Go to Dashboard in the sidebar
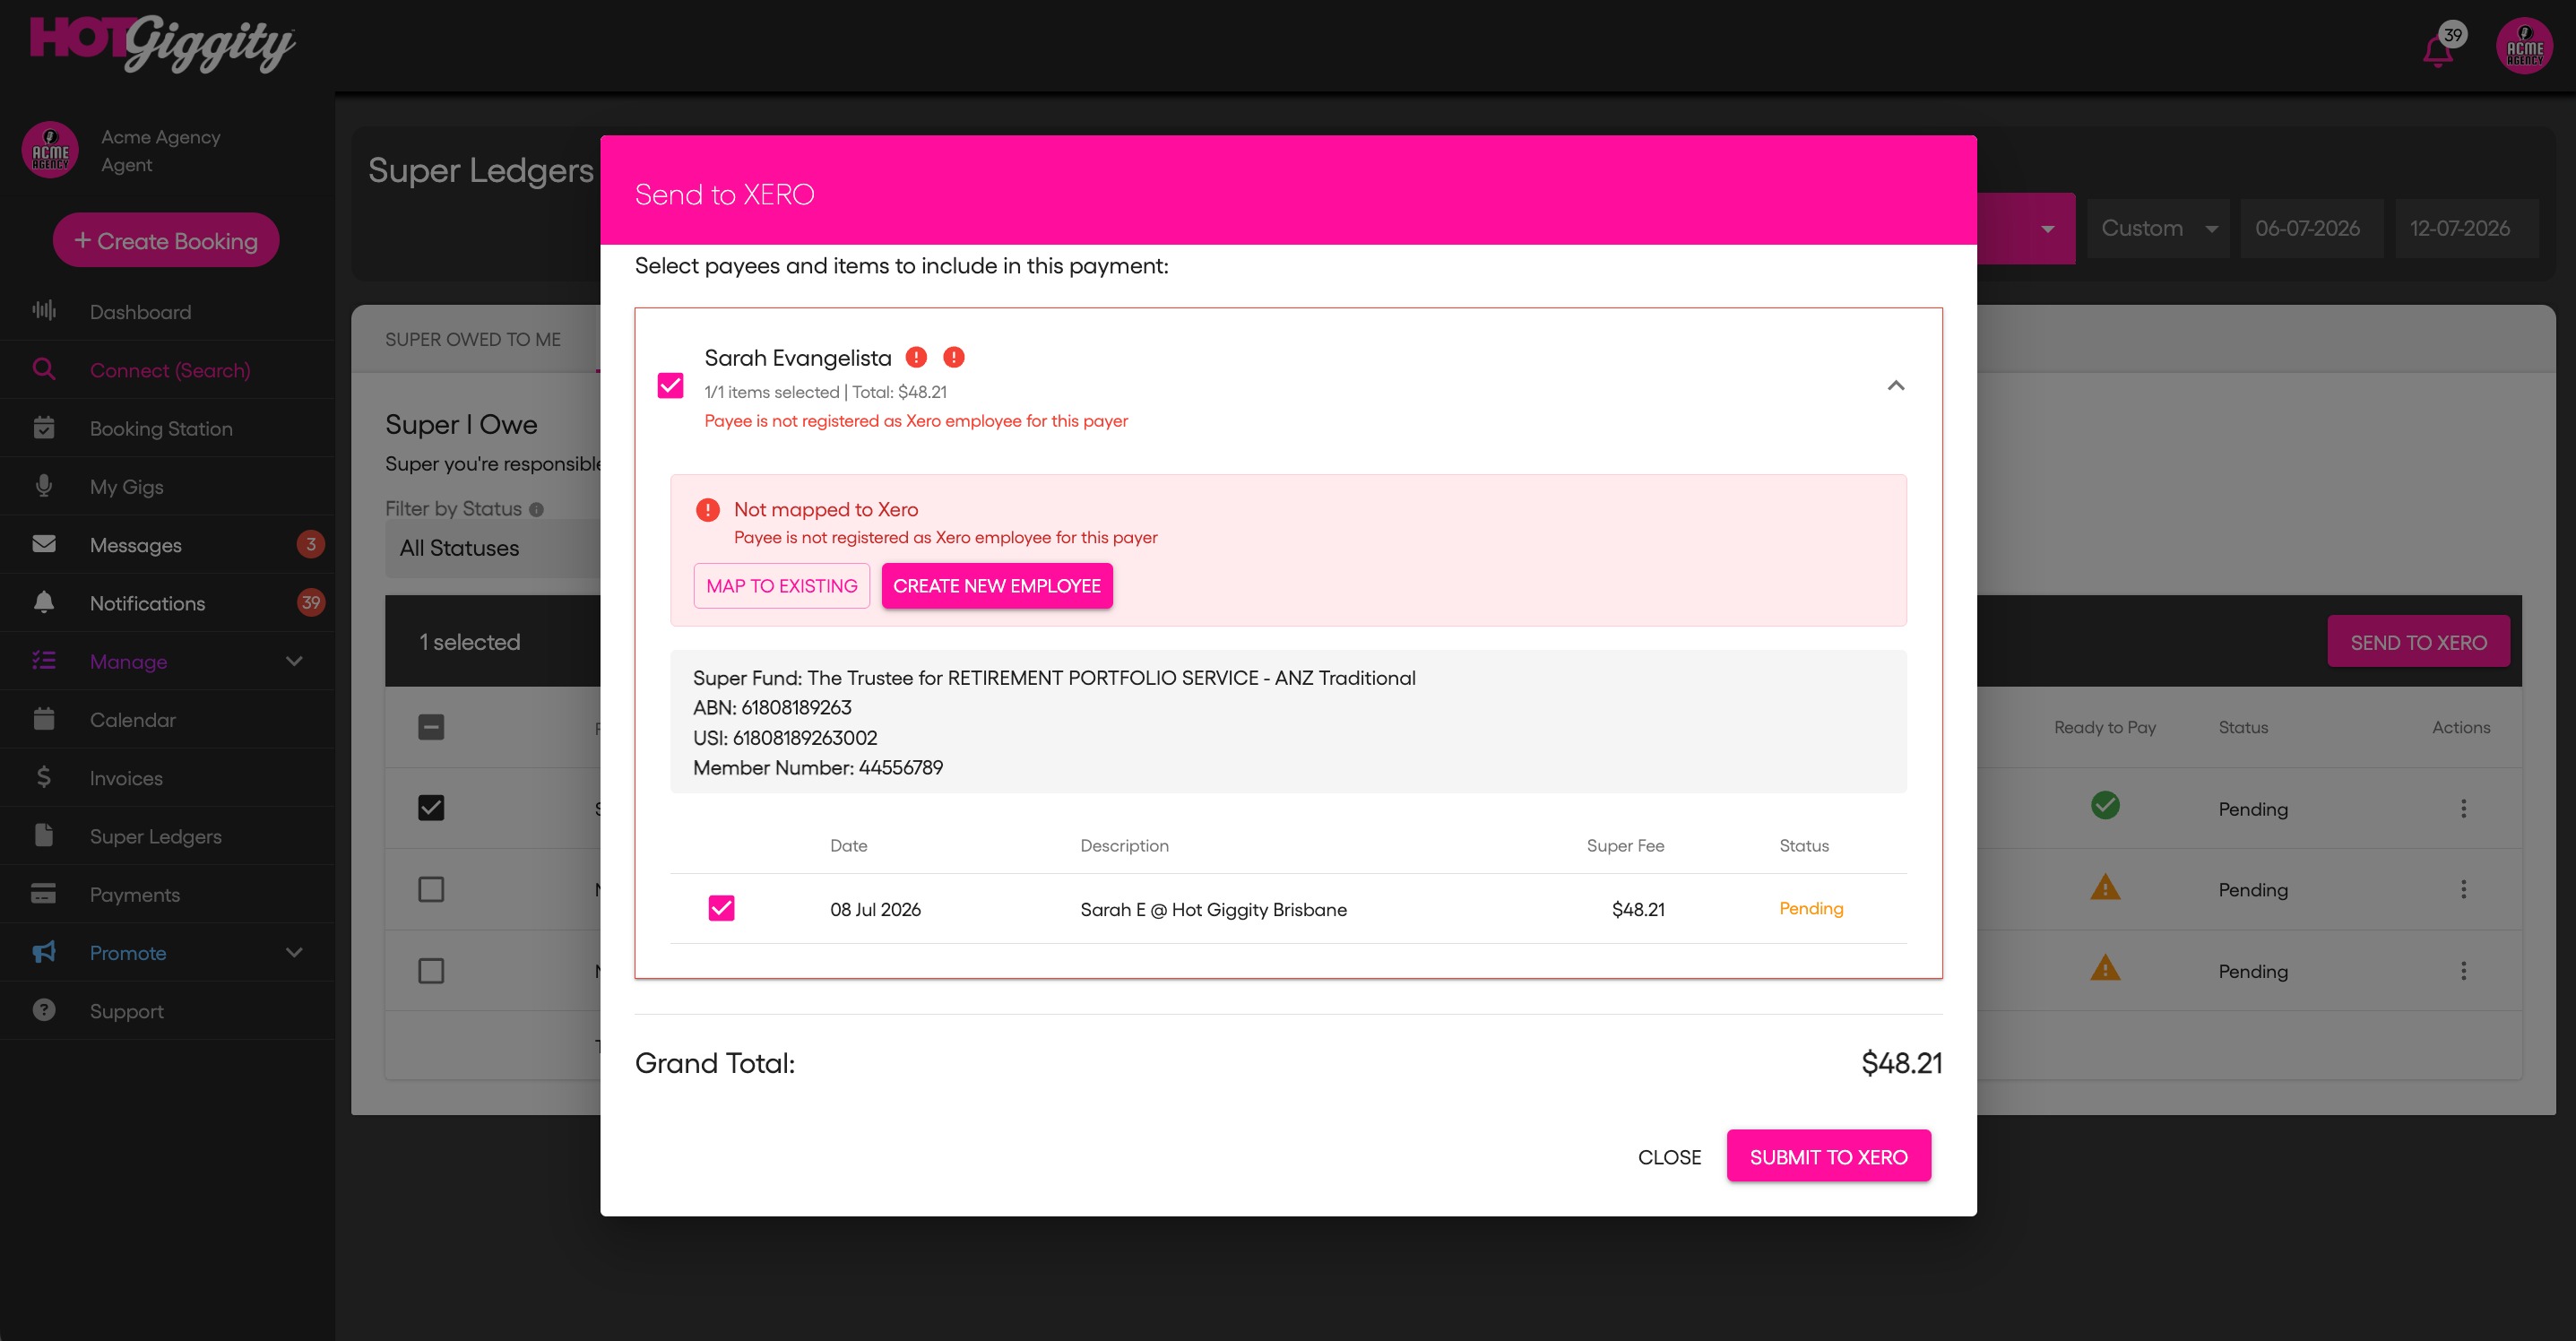 168,311
